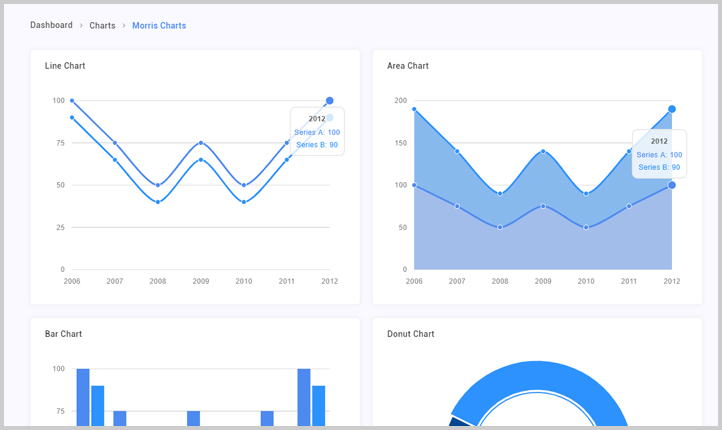Open the Dashboard breadcrumb link
Screen dimensions: 722x430
click(x=51, y=25)
